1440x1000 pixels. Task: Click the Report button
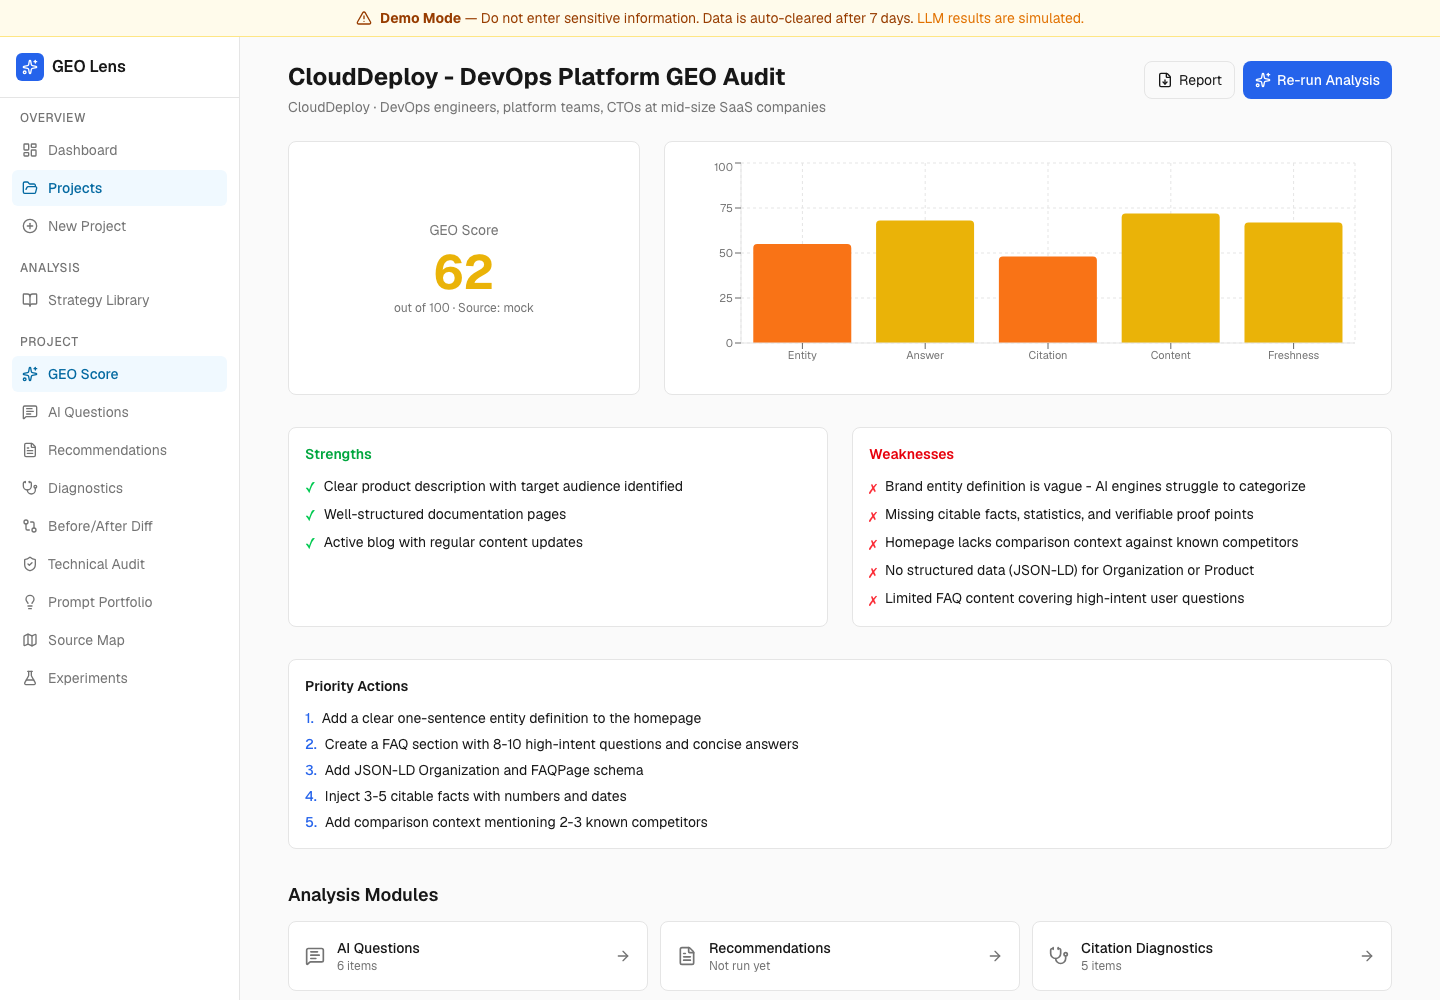pyautogui.click(x=1189, y=80)
